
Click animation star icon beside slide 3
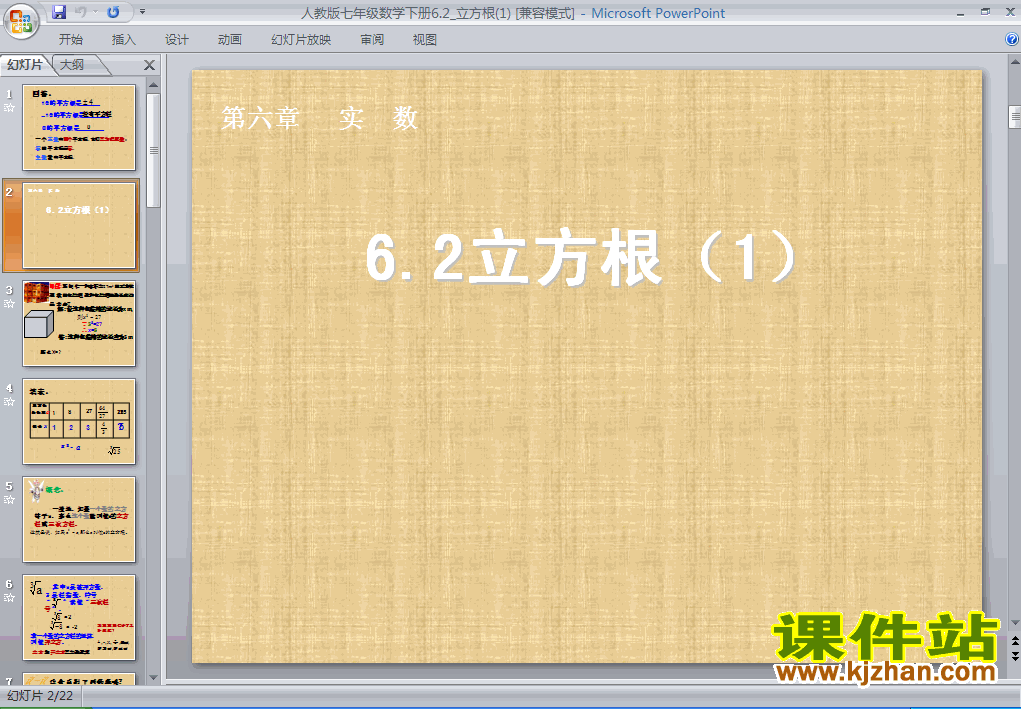click(9, 304)
